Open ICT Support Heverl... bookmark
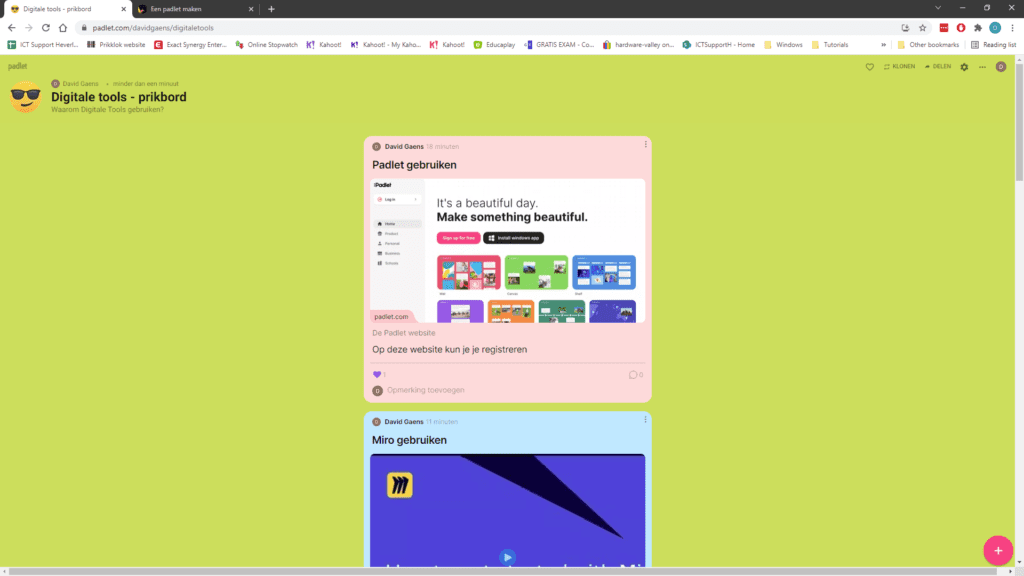Screen dimensions: 1024x576 [x=43, y=45]
